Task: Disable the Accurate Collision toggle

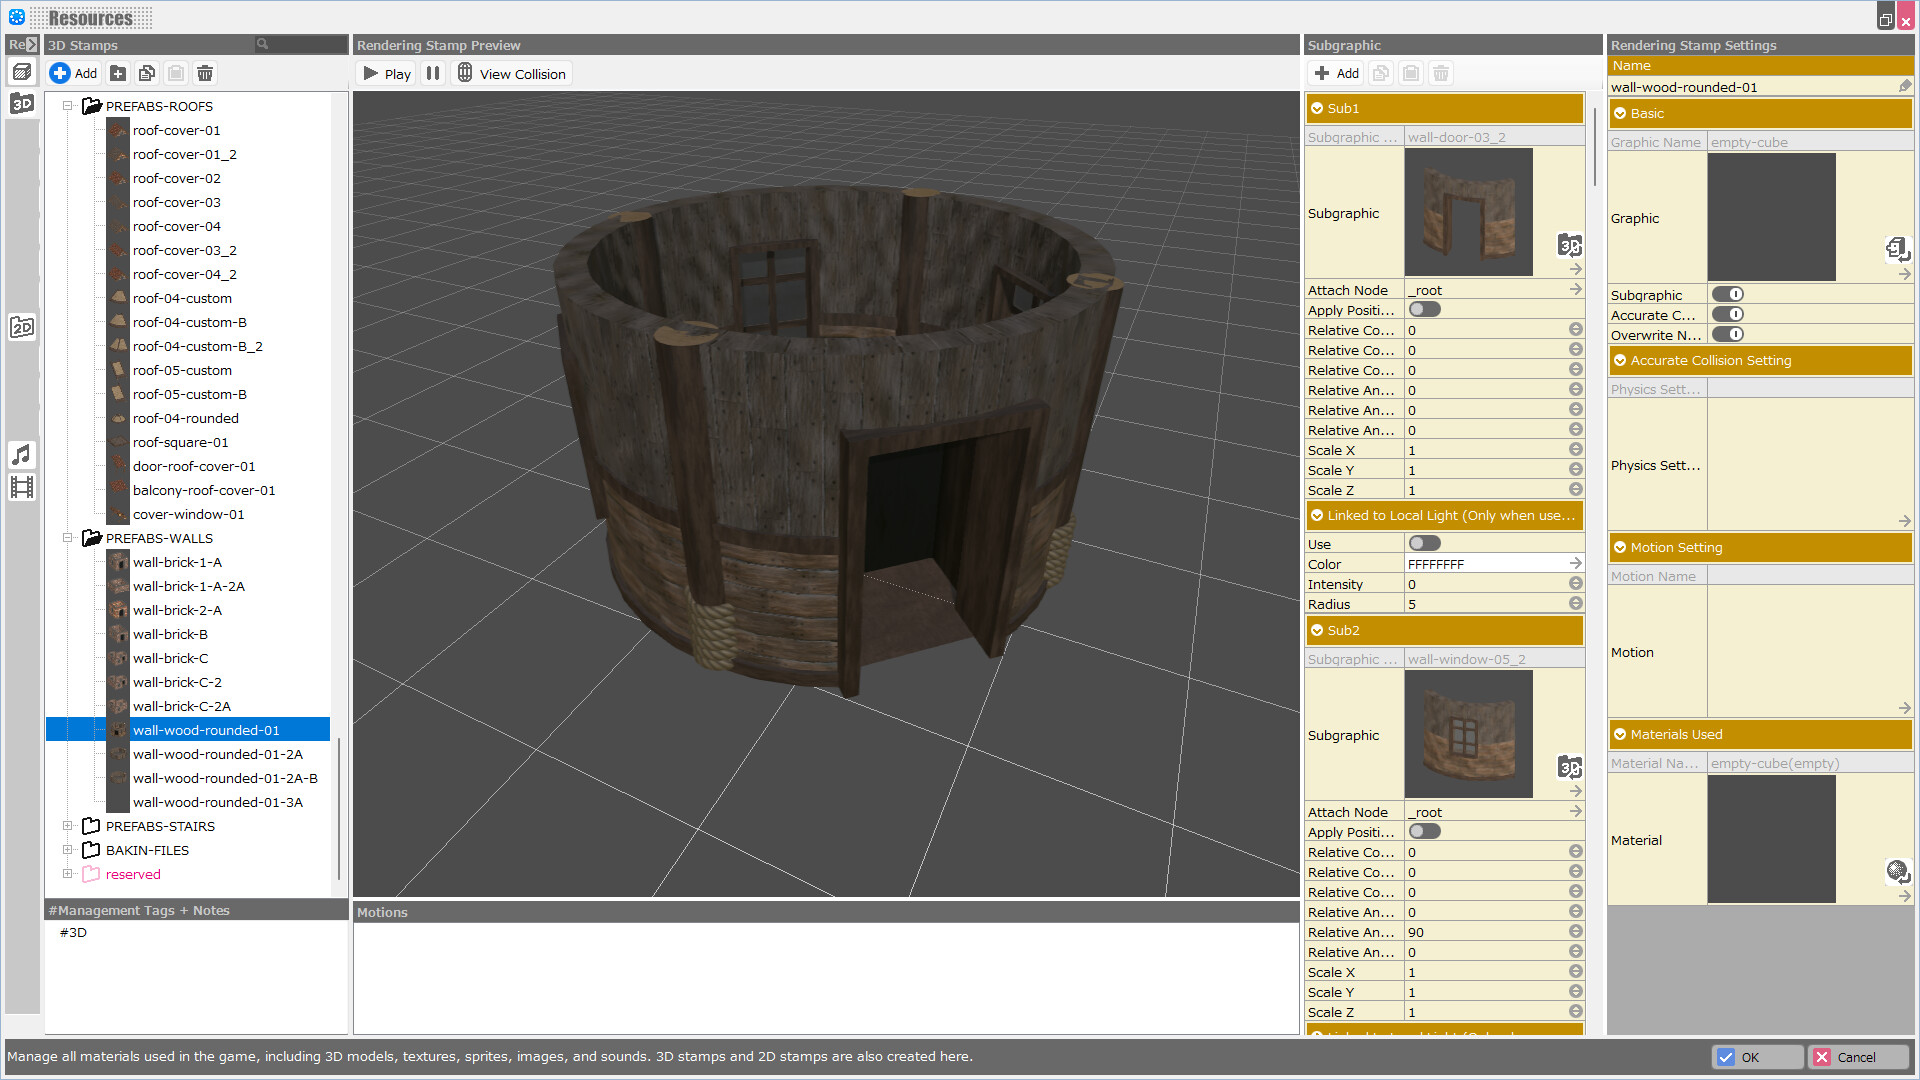Action: 1728,314
